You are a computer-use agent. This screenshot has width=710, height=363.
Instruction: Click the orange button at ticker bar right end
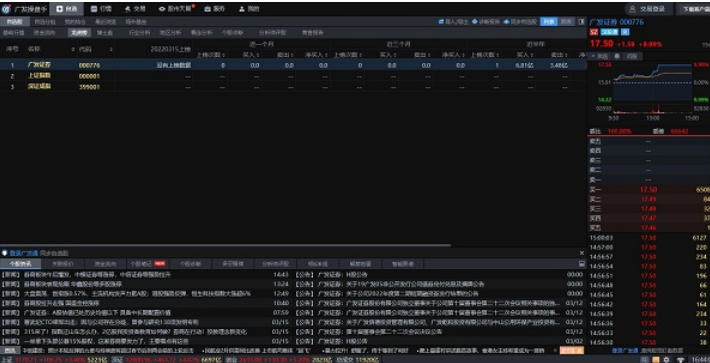pyautogui.click(x=571, y=350)
